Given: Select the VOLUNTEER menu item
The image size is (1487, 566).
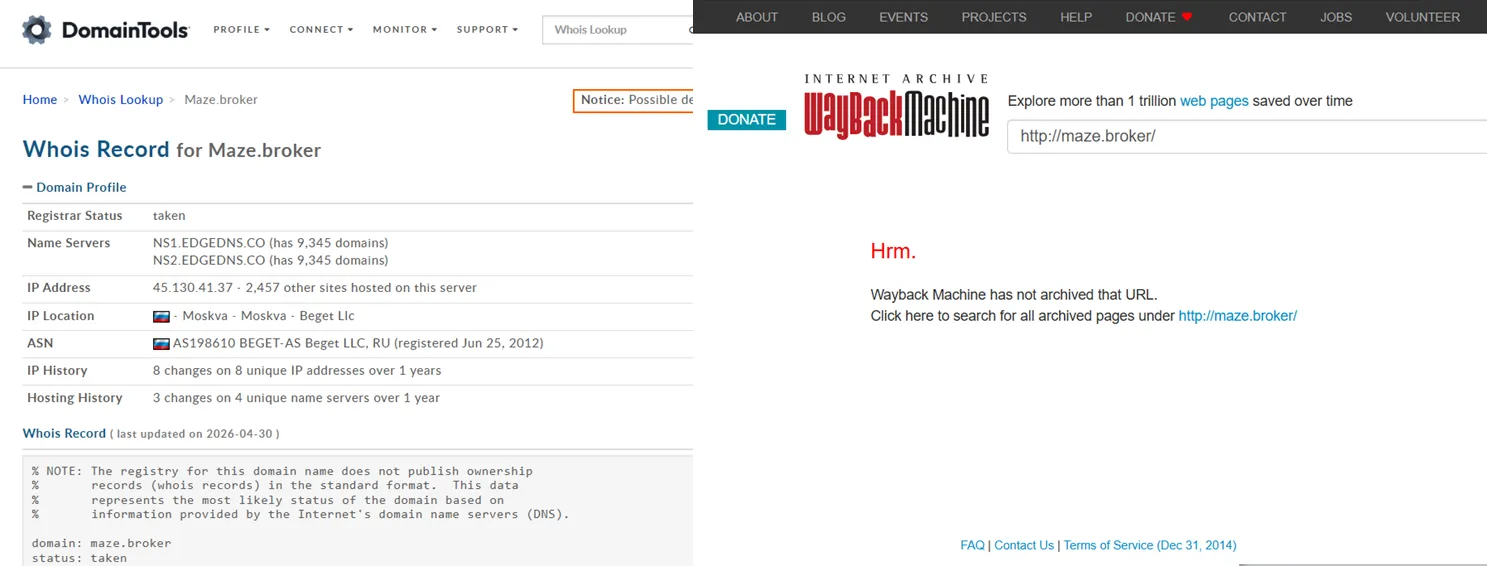Looking at the screenshot, I should pyautogui.click(x=1423, y=17).
